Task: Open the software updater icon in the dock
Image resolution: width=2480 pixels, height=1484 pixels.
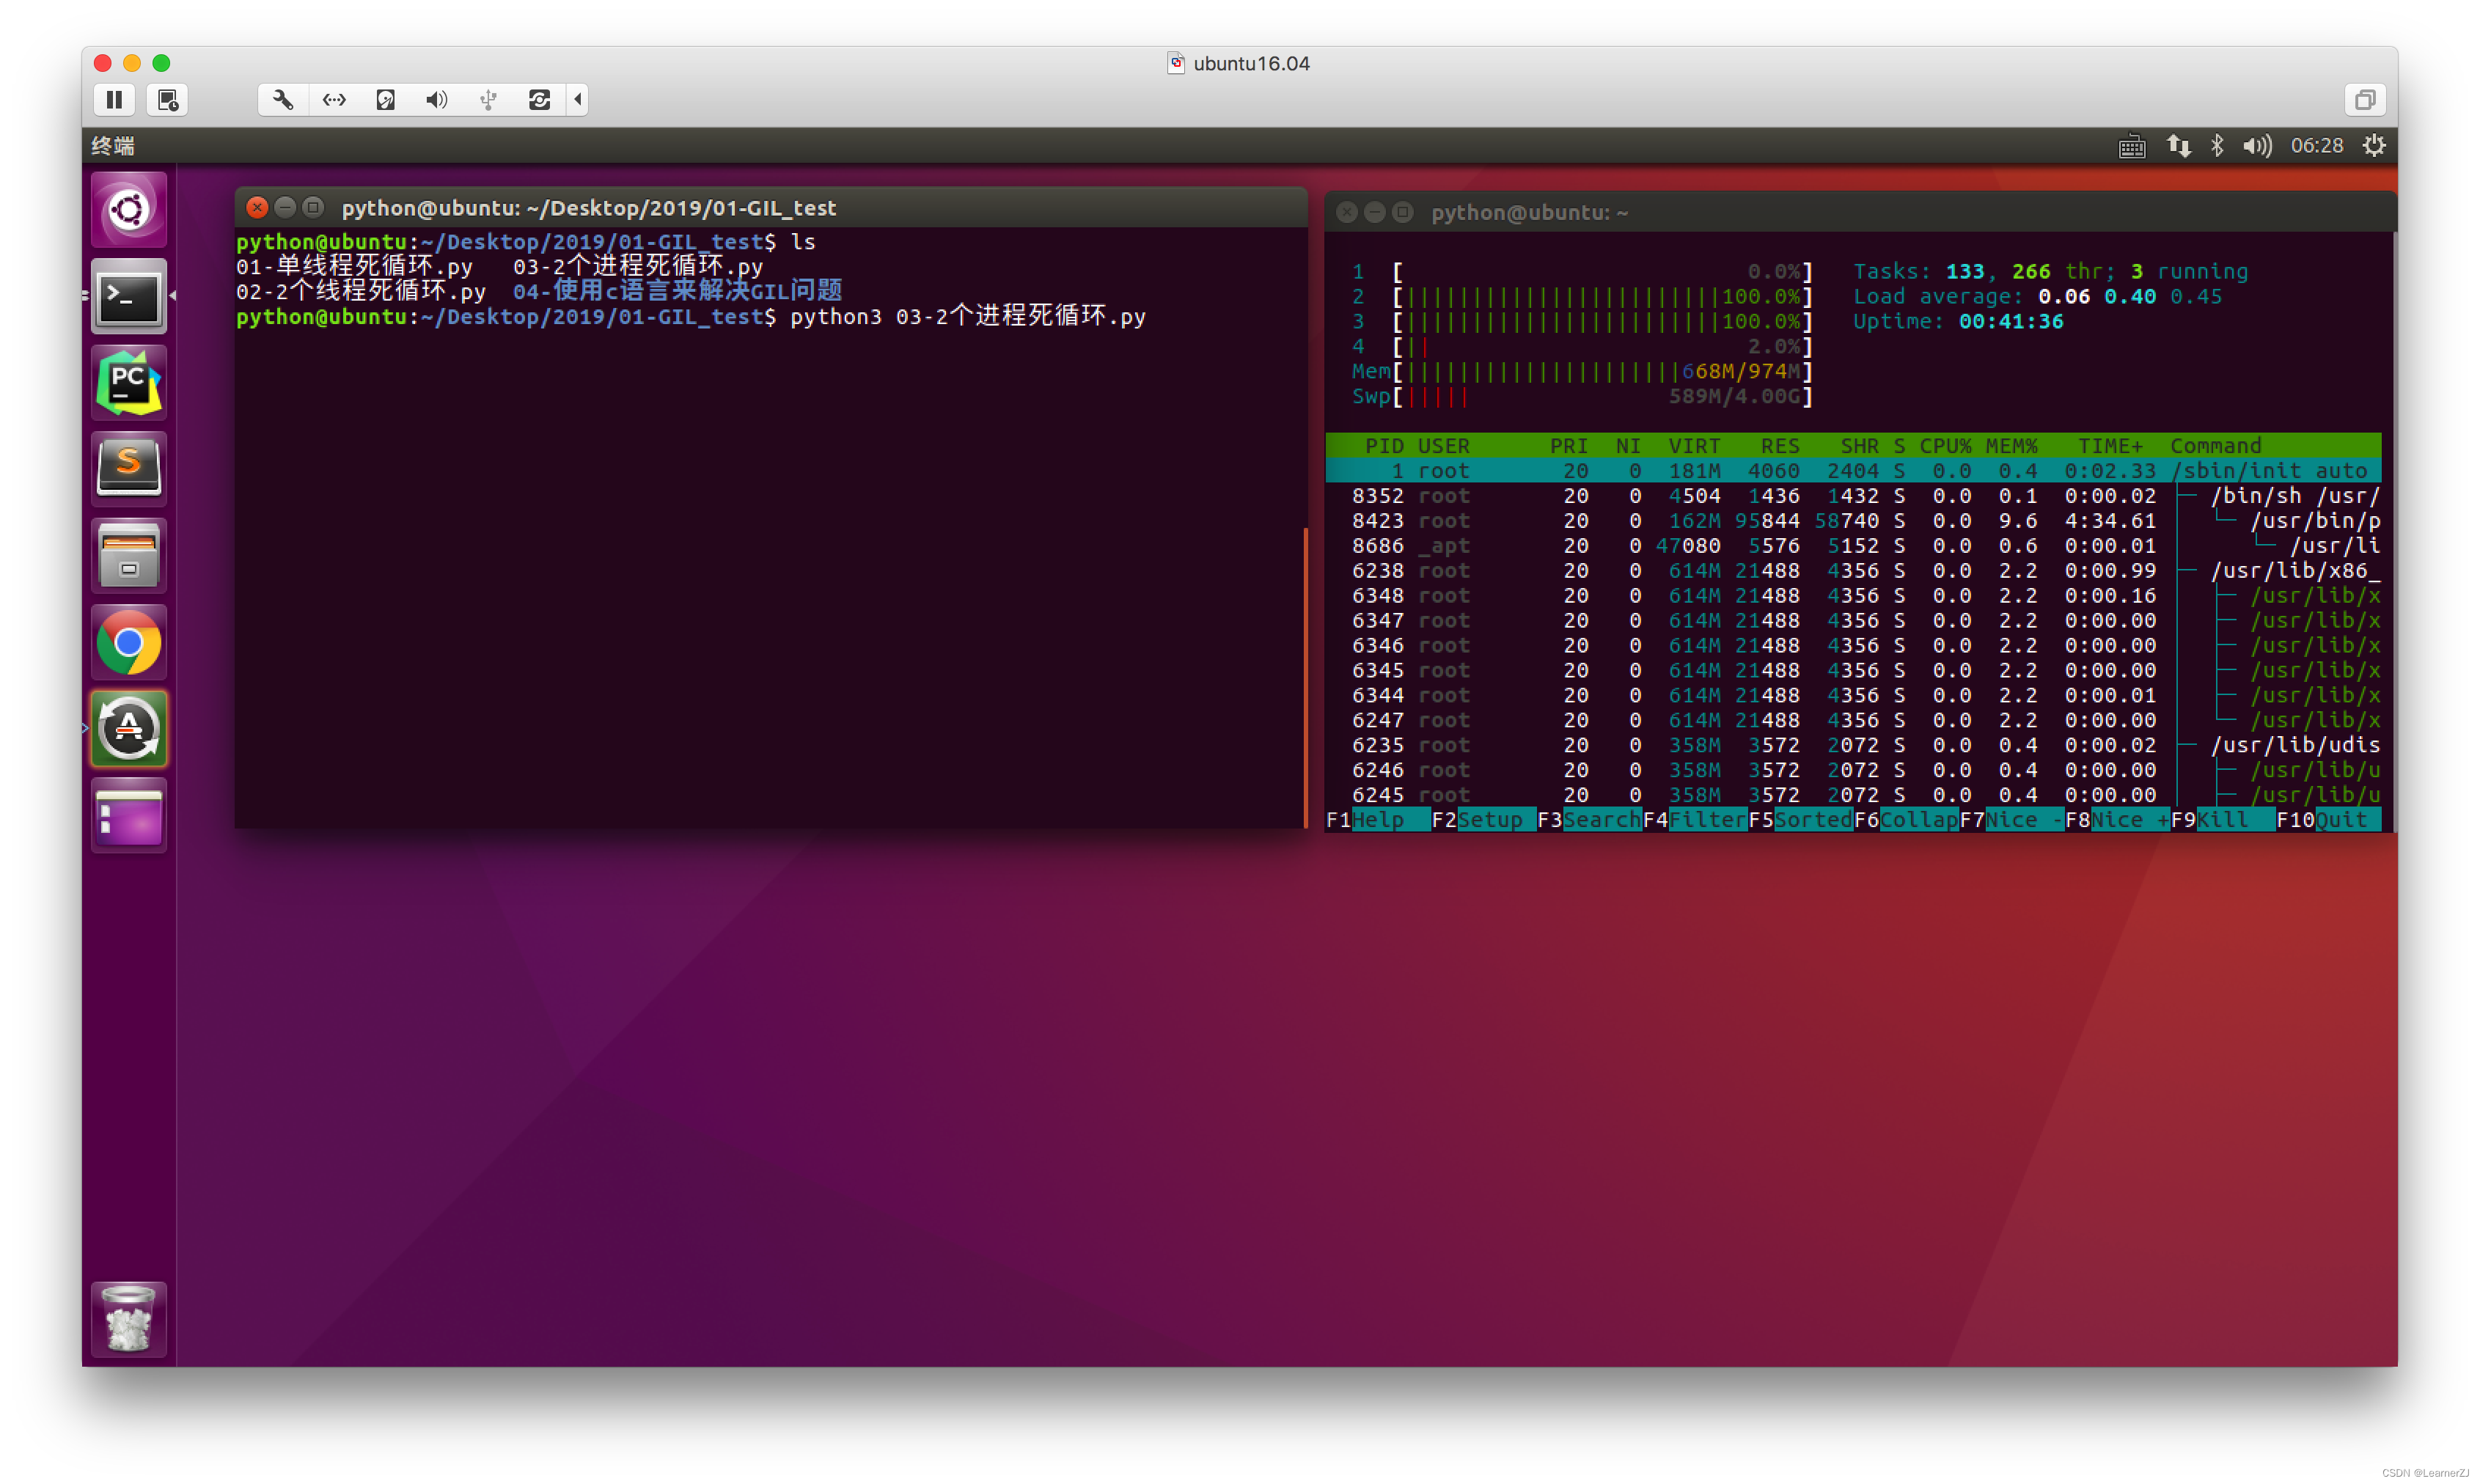Action: (128, 729)
